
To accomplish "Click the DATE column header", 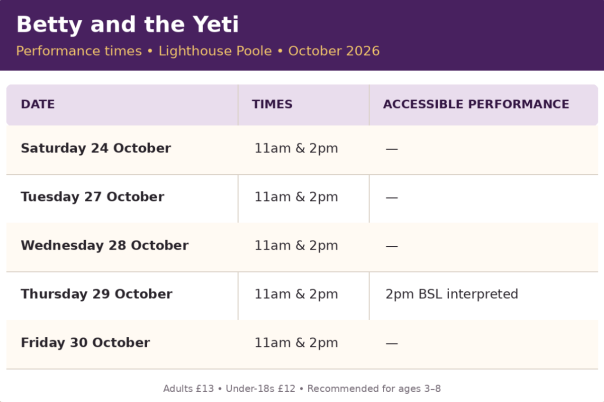I will click(x=122, y=105).
